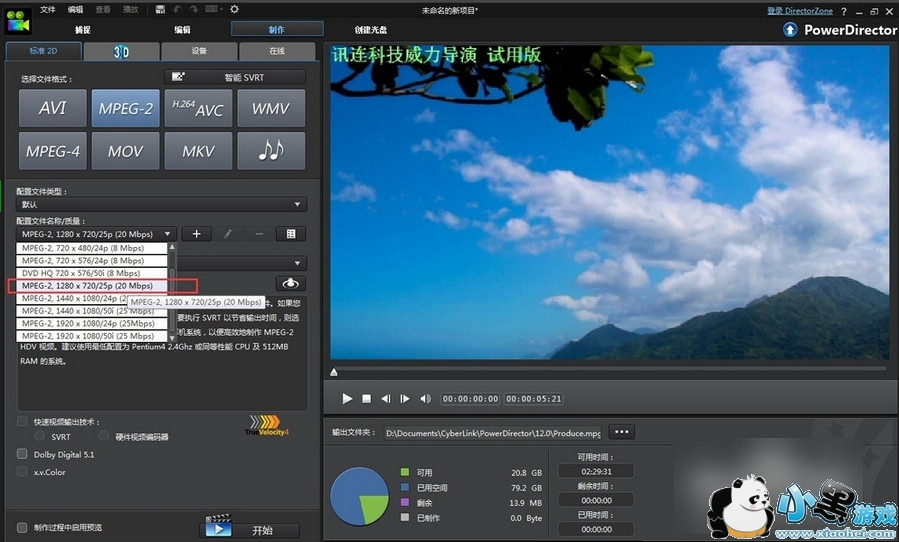
Task: Browse output folder with the ellipsis button
Action: pos(621,432)
